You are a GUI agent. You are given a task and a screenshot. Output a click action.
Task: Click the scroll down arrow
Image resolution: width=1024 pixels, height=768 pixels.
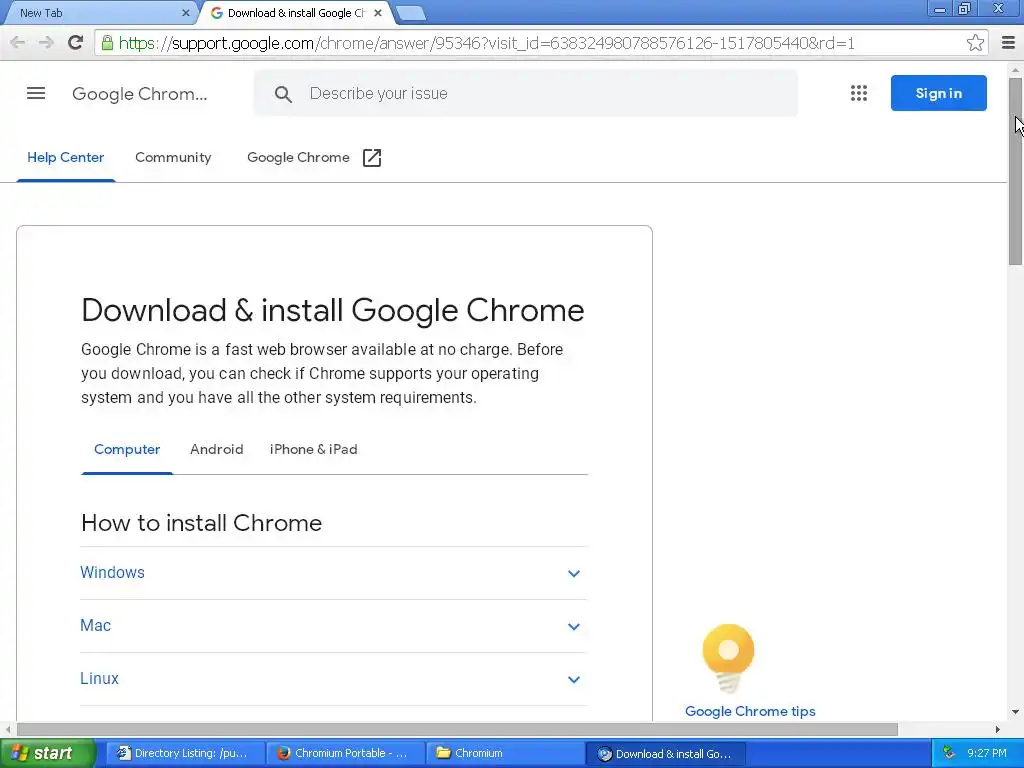point(1015,712)
